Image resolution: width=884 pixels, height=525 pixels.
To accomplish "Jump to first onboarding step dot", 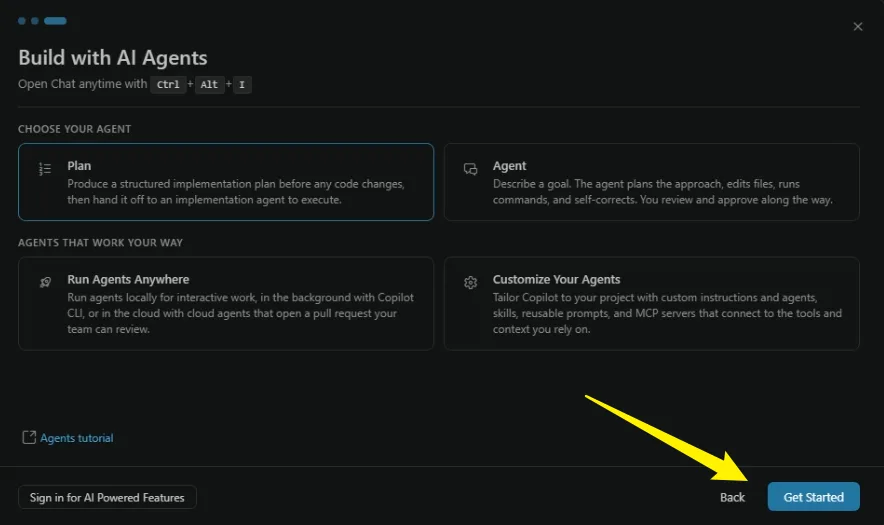I will tap(22, 21).
